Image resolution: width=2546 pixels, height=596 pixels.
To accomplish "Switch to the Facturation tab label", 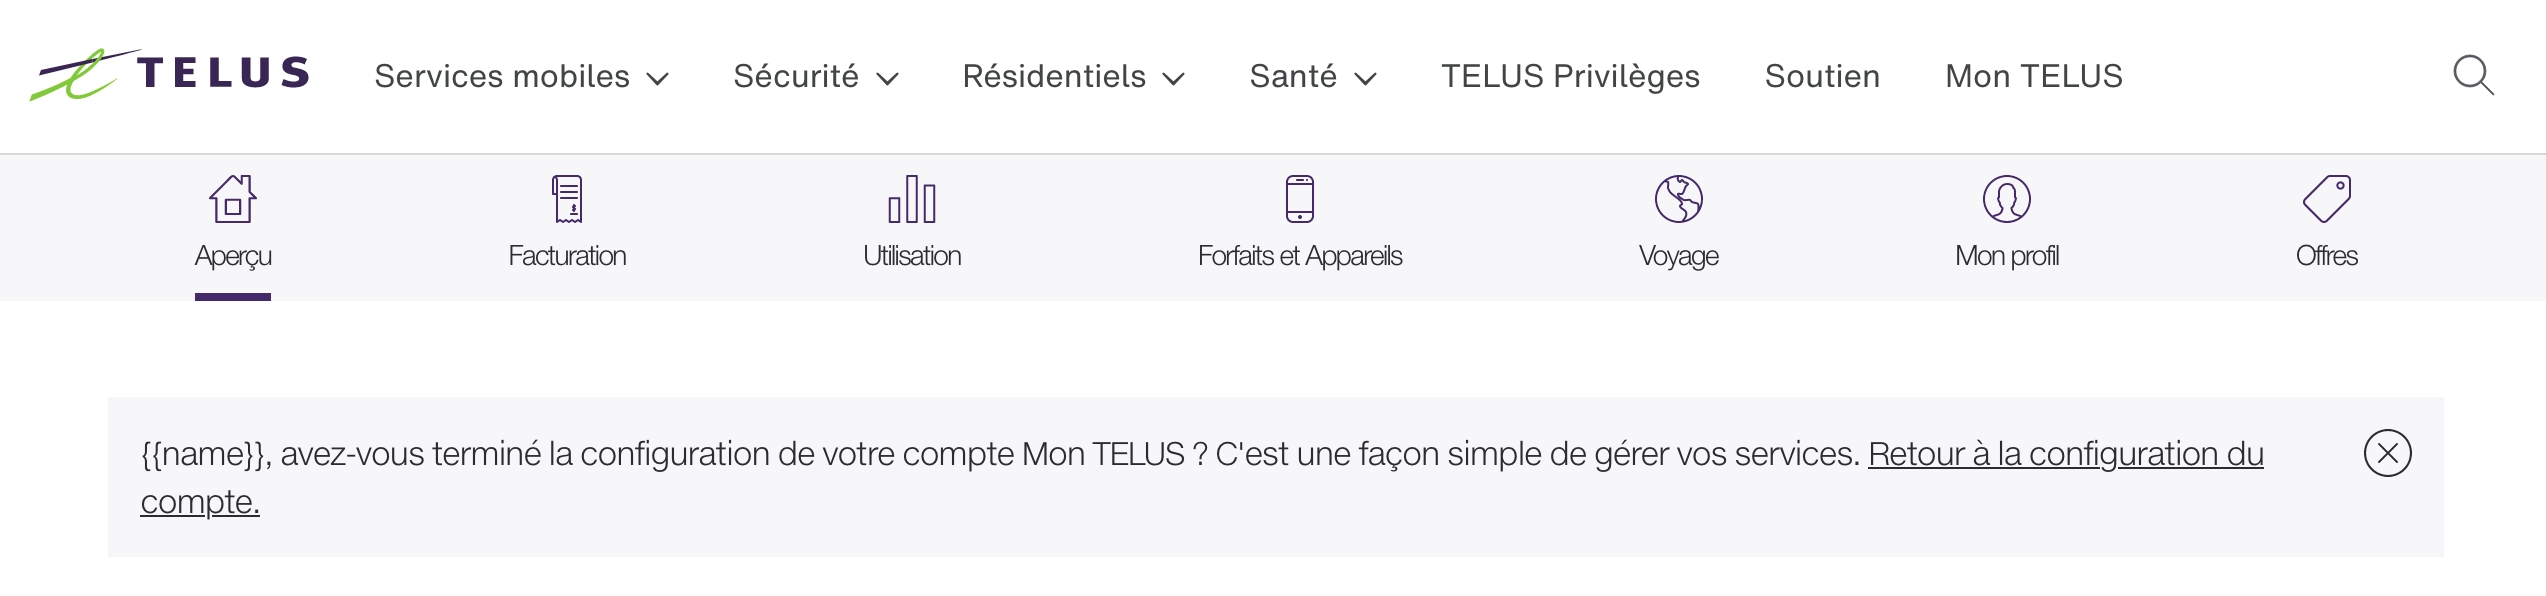I will pyautogui.click(x=567, y=256).
